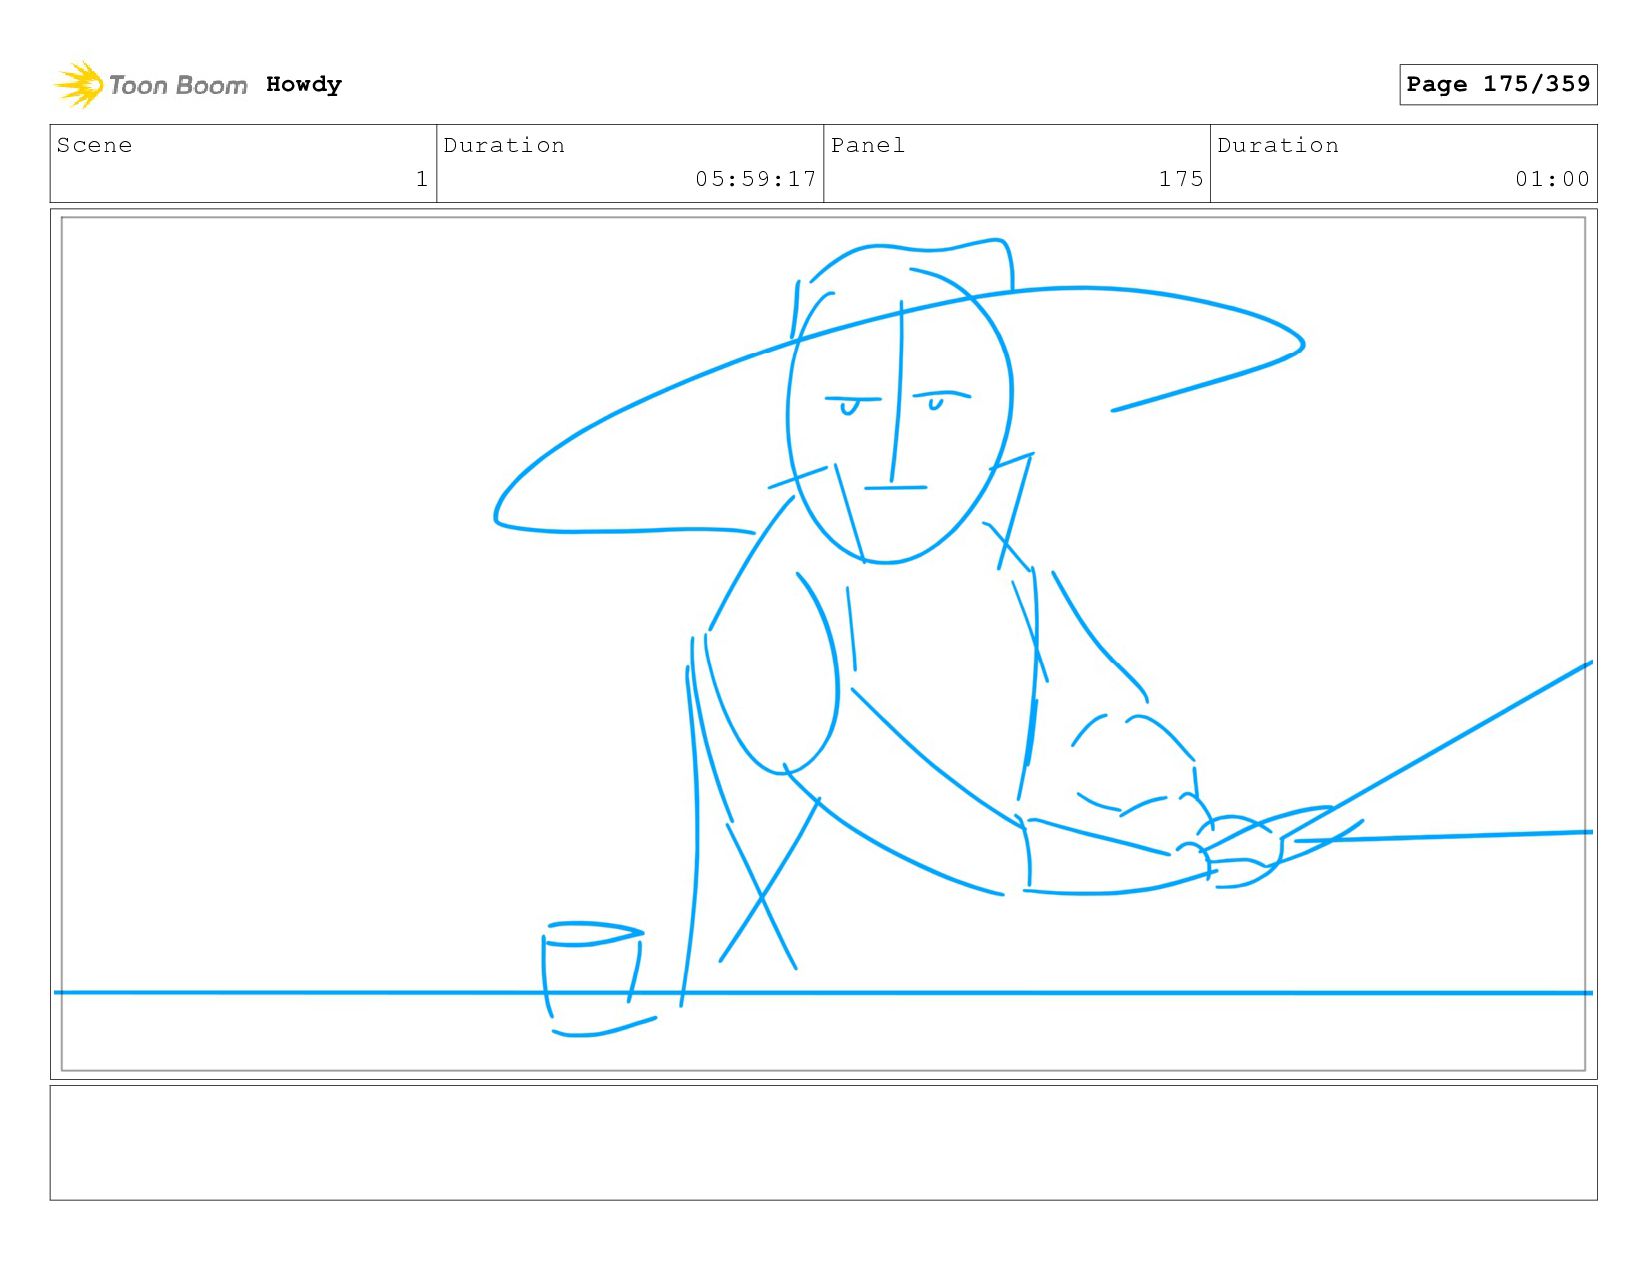Click the Panel label
Viewport: 1650px width, 1275px height.
tap(868, 146)
